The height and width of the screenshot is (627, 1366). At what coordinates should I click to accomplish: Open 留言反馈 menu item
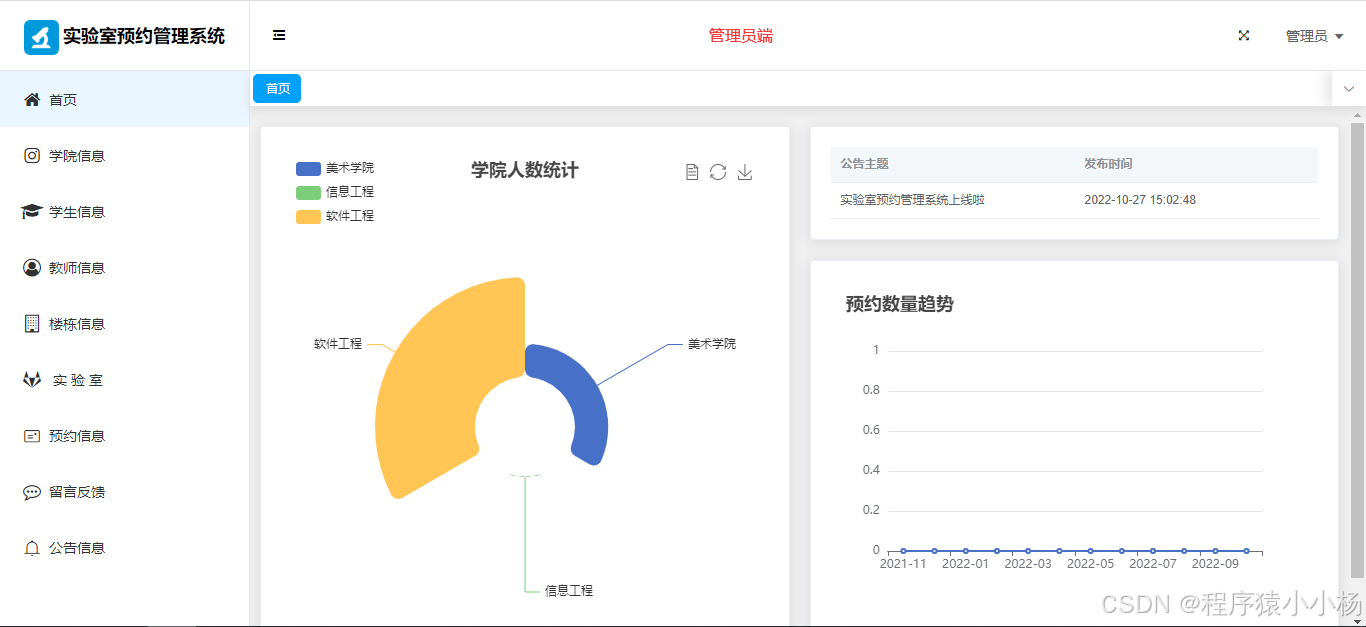[x=124, y=492]
